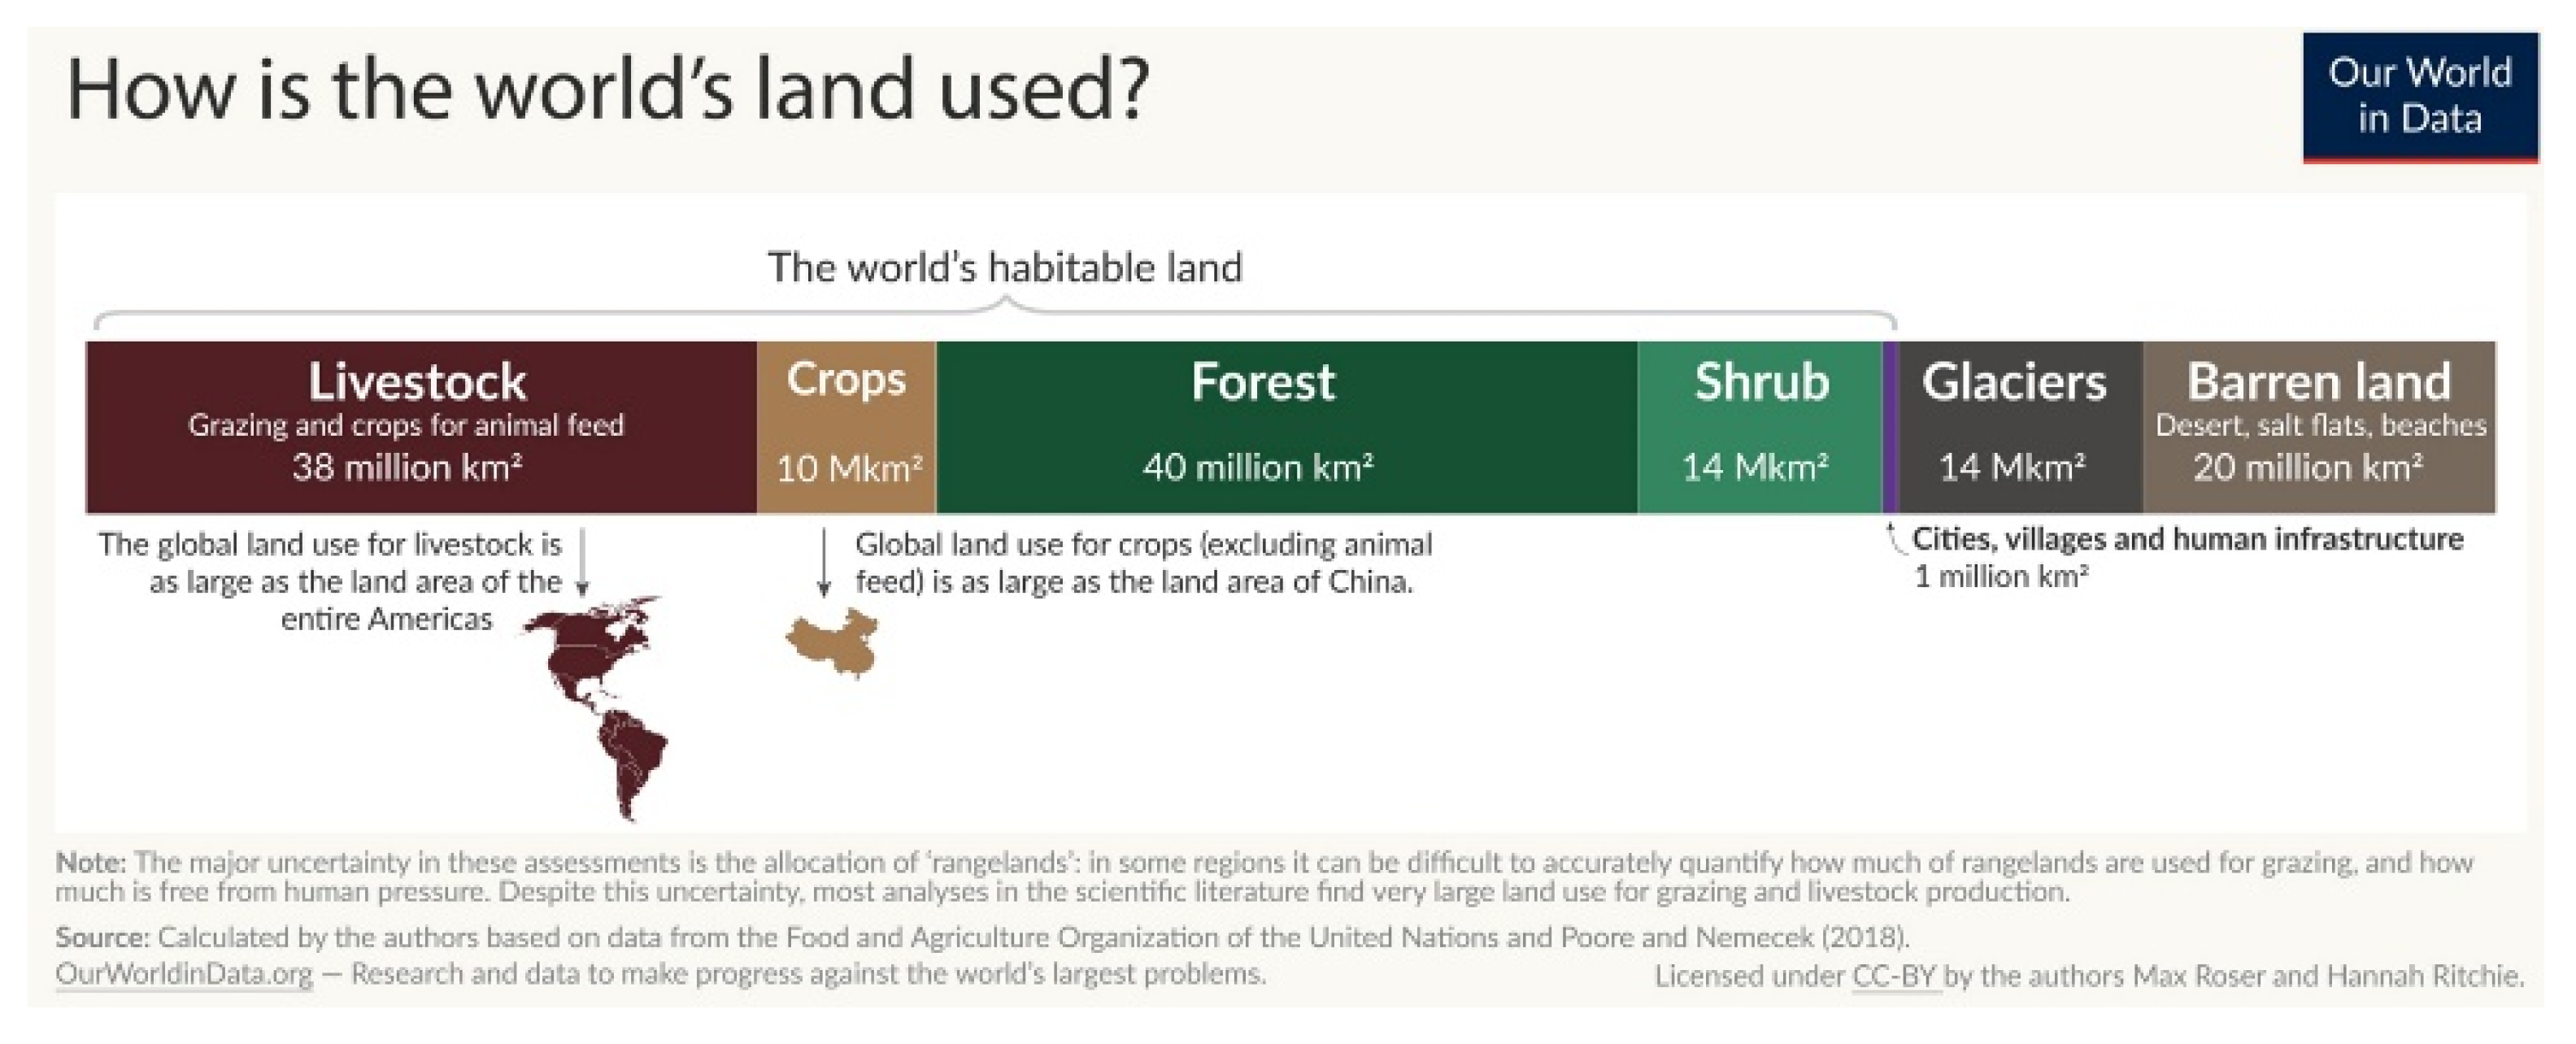
Task: Select the Livestock bar segment
Action: pyautogui.click(x=421, y=427)
